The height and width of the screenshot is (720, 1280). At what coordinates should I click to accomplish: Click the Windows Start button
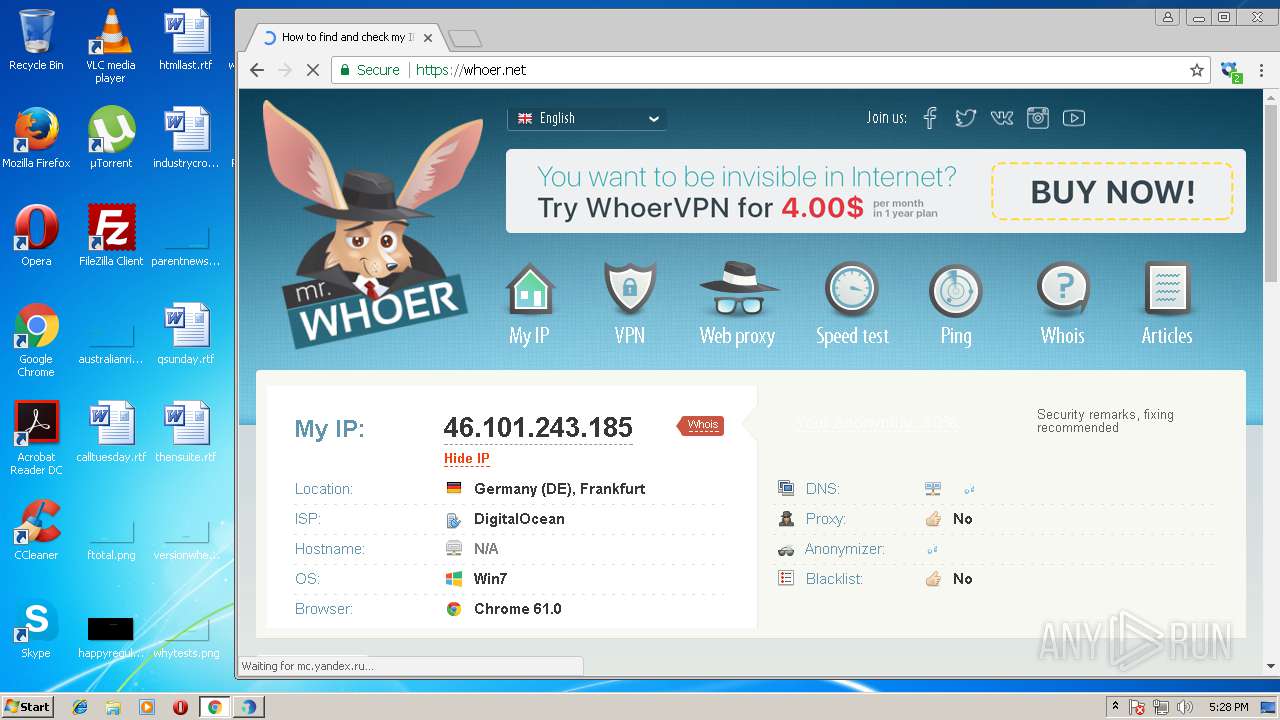click(27, 706)
